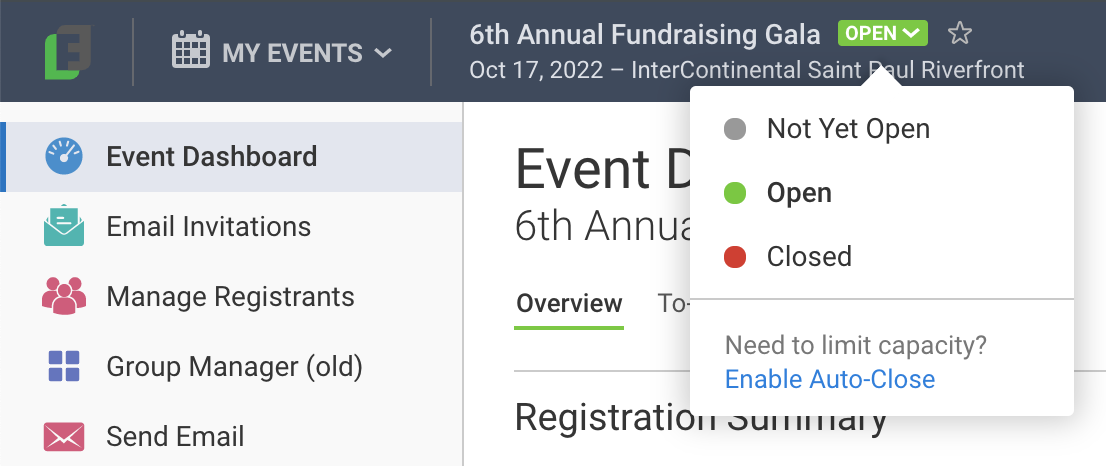Click the calendar icon beside My Events
1106x466 pixels.
[190, 51]
